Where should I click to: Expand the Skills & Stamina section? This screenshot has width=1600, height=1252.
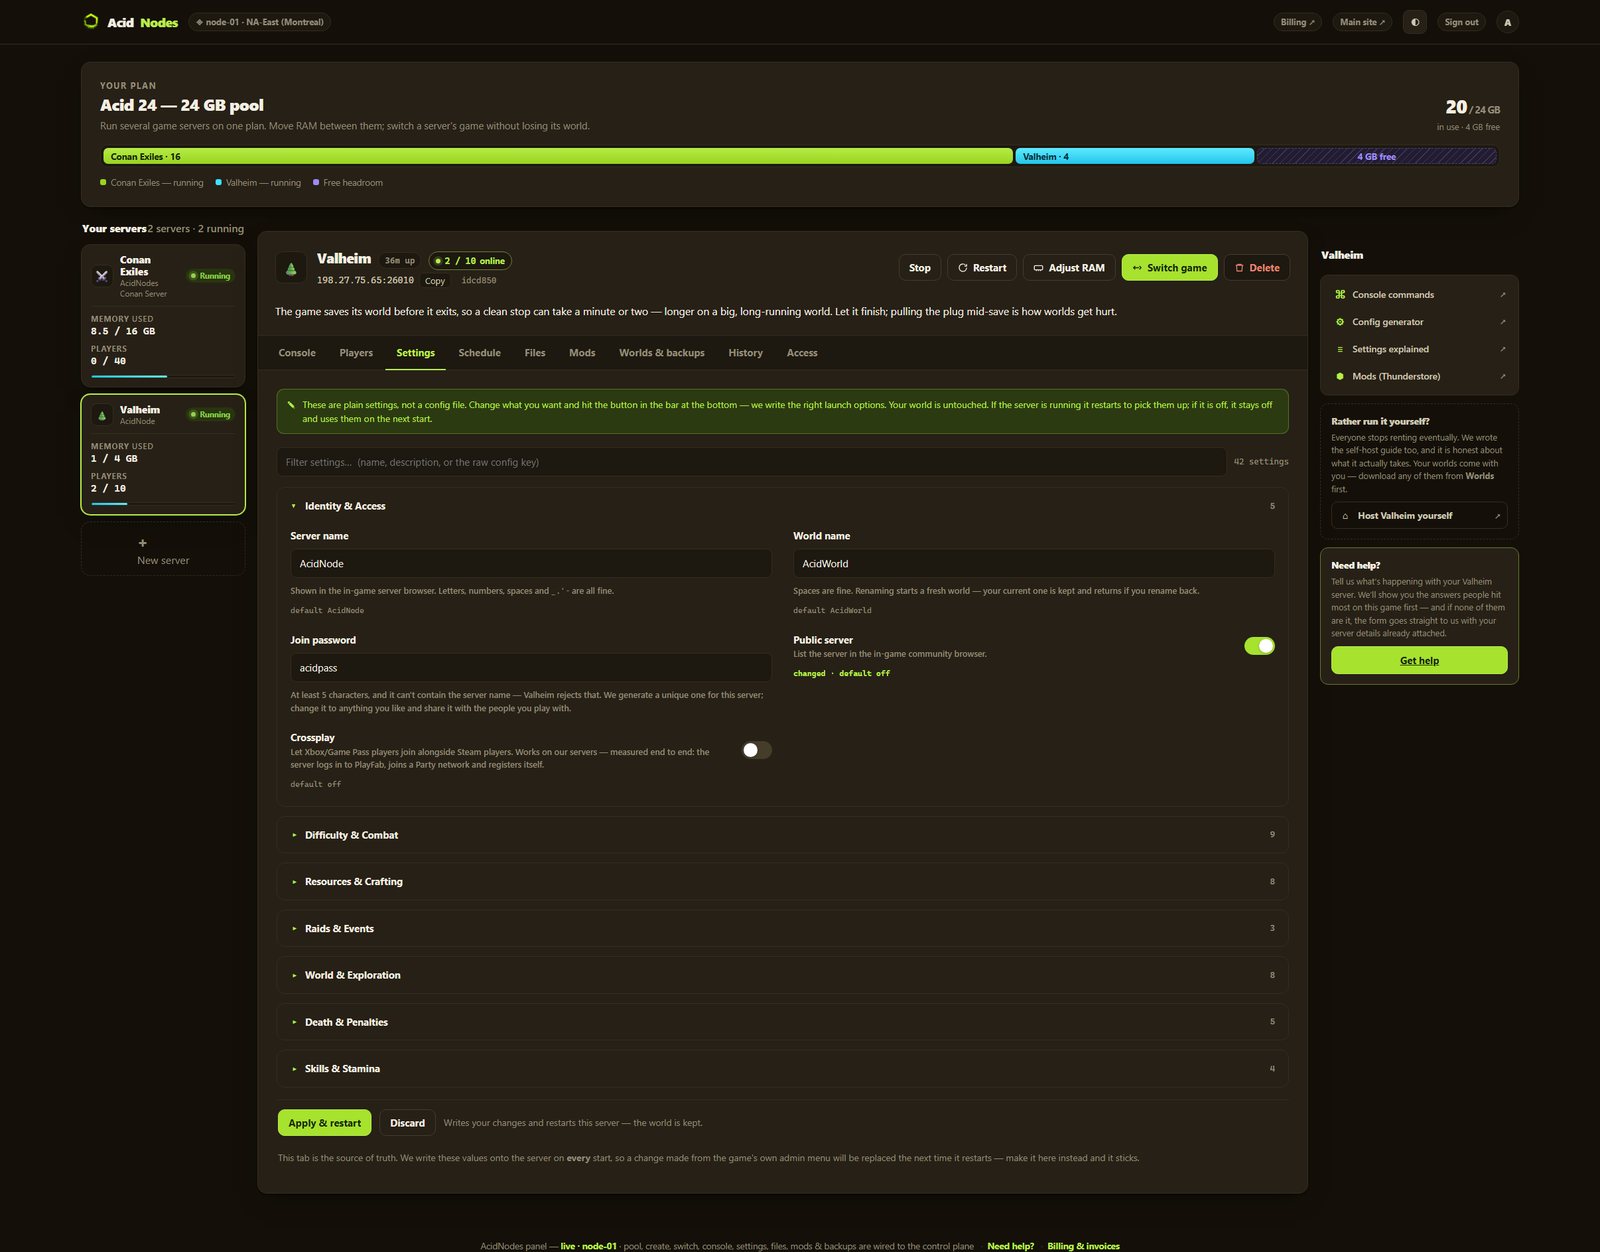782,1069
